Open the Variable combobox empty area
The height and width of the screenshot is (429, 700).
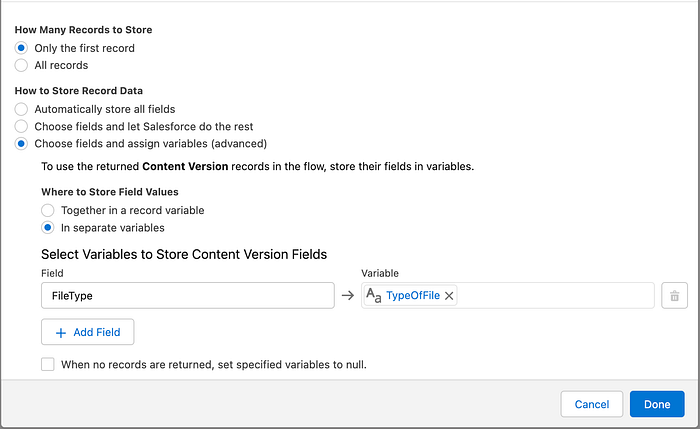point(555,295)
